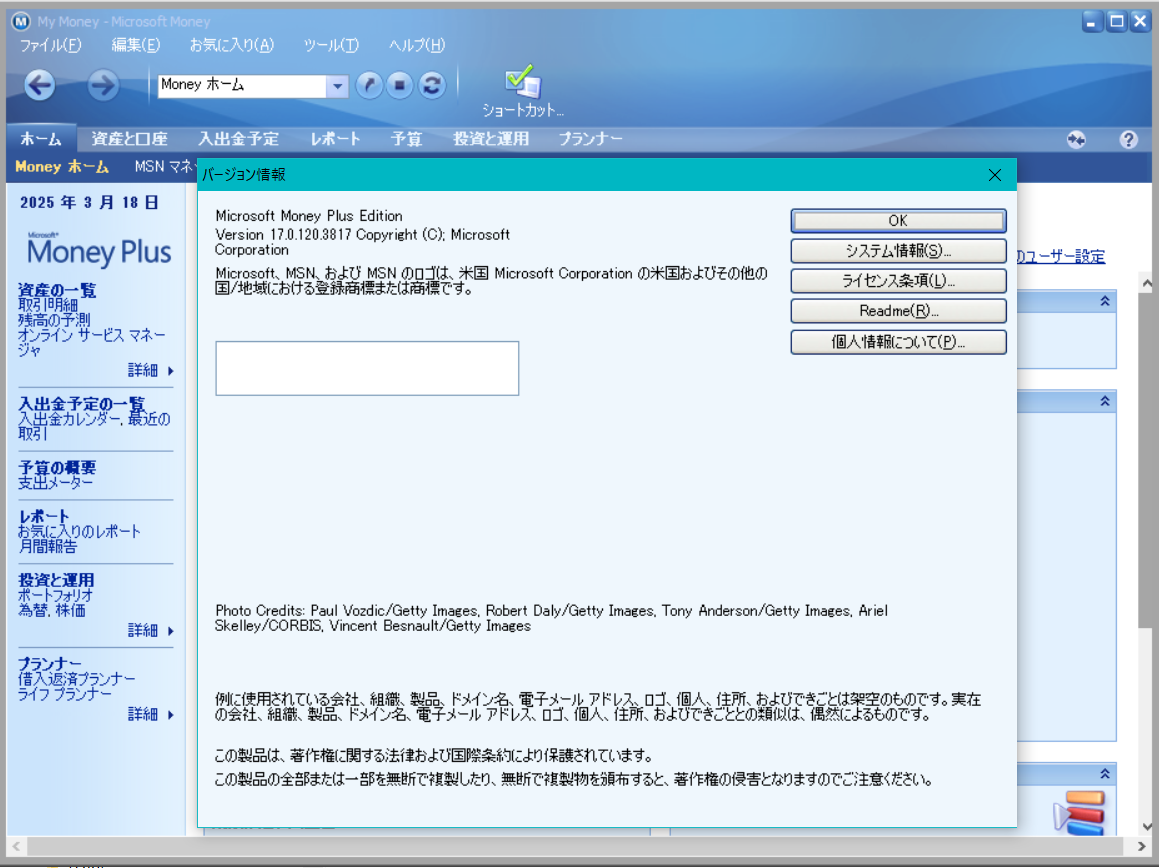The width and height of the screenshot is (1159, 868).
Task: Open the Money ホーム address dropdown
Action: pyautogui.click(x=337, y=87)
